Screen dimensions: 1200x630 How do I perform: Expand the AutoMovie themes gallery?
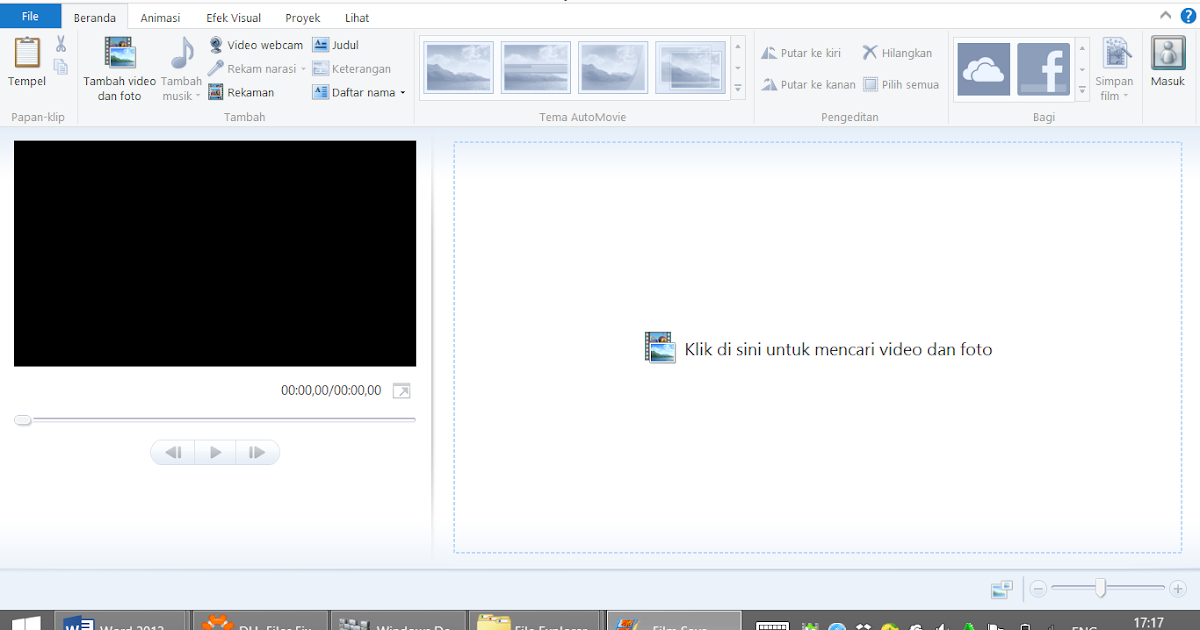pyautogui.click(x=738, y=89)
